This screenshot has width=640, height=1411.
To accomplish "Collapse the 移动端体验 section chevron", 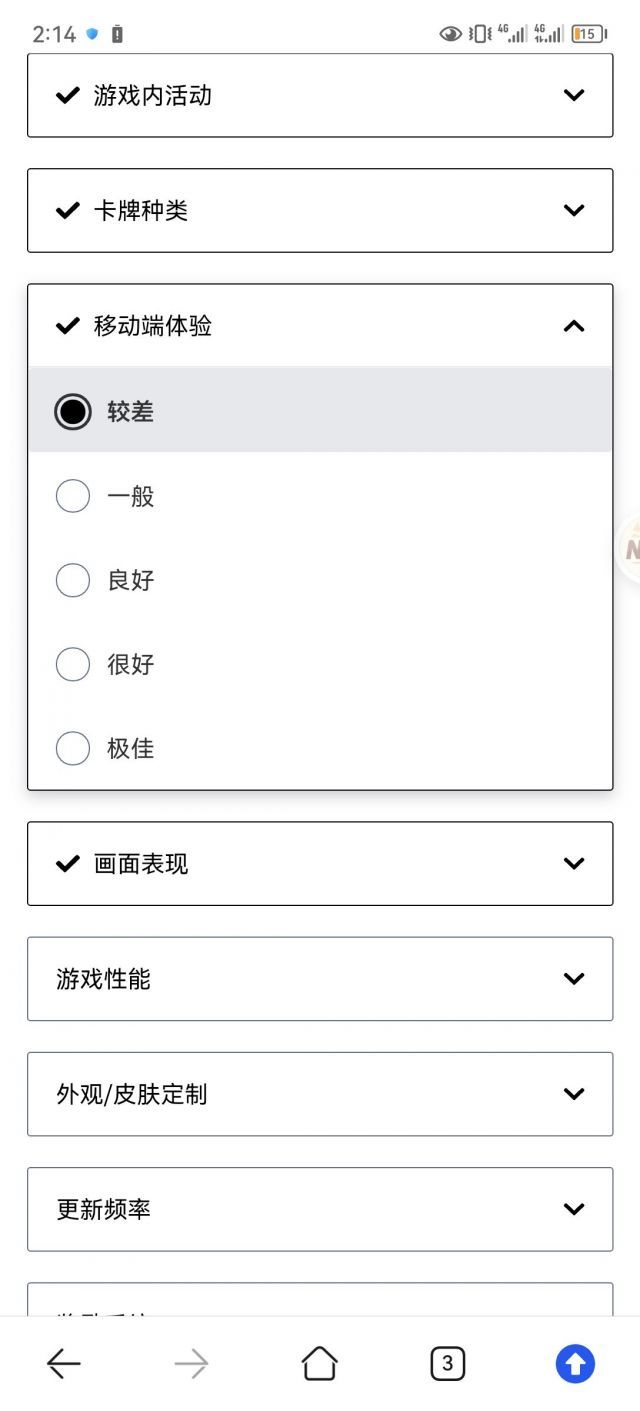I will pos(574,326).
